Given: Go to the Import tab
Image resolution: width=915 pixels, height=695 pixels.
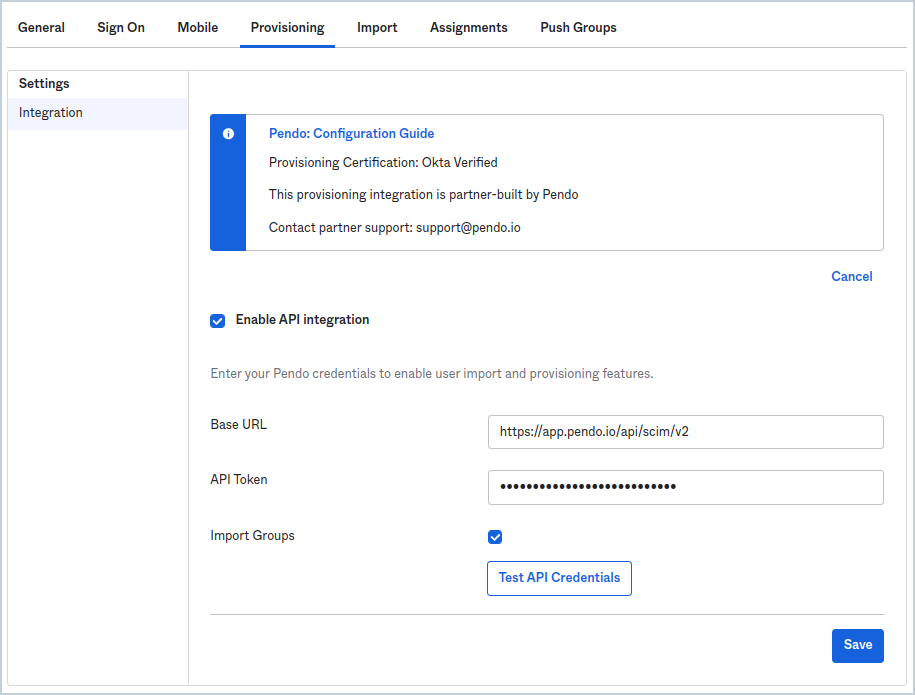Looking at the screenshot, I should [x=377, y=27].
